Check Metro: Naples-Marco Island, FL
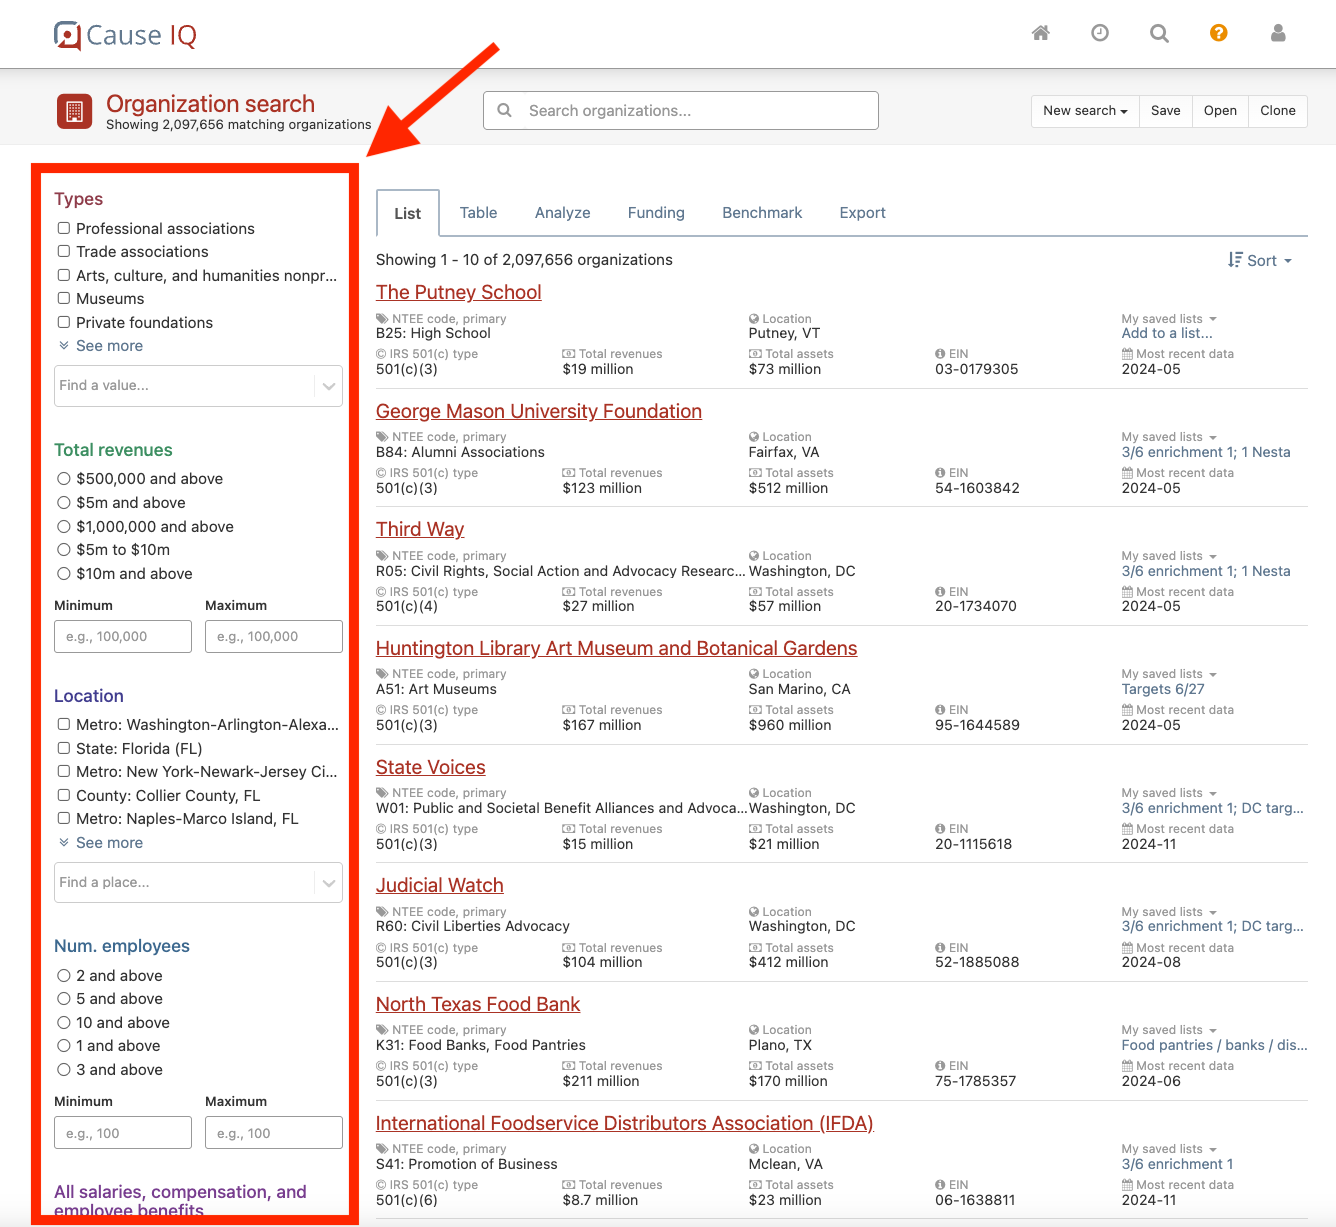The height and width of the screenshot is (1227, 1336). click(64, 818)
